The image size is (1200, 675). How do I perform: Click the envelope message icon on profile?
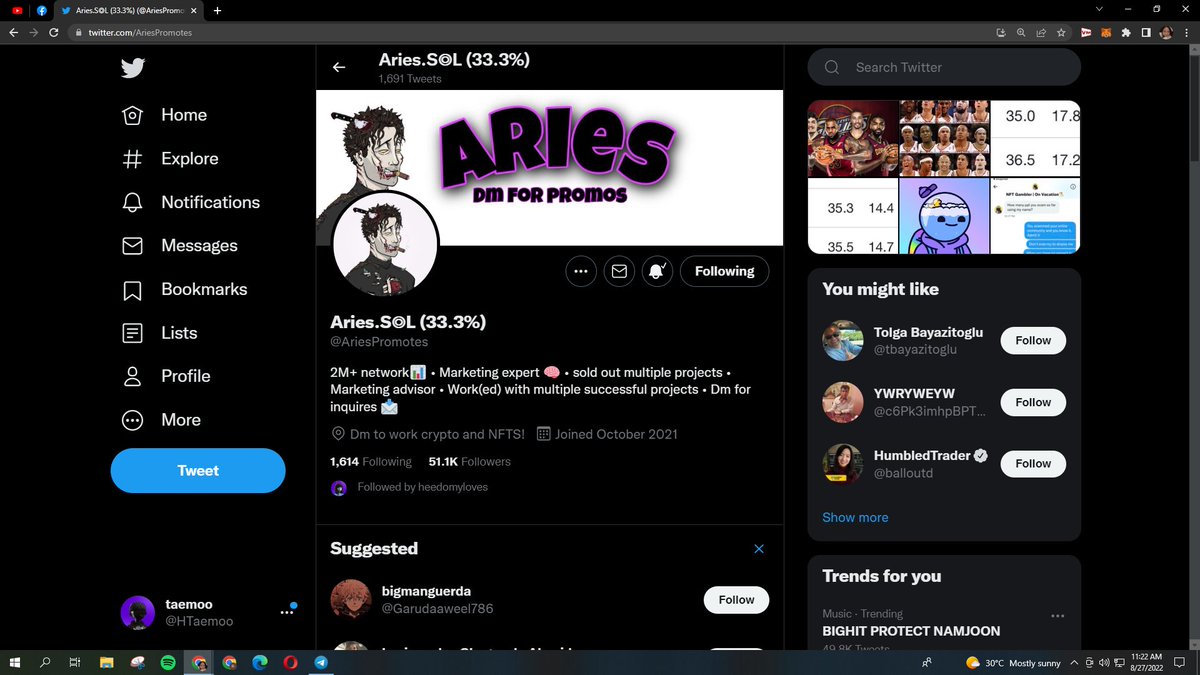coord(619,271)
